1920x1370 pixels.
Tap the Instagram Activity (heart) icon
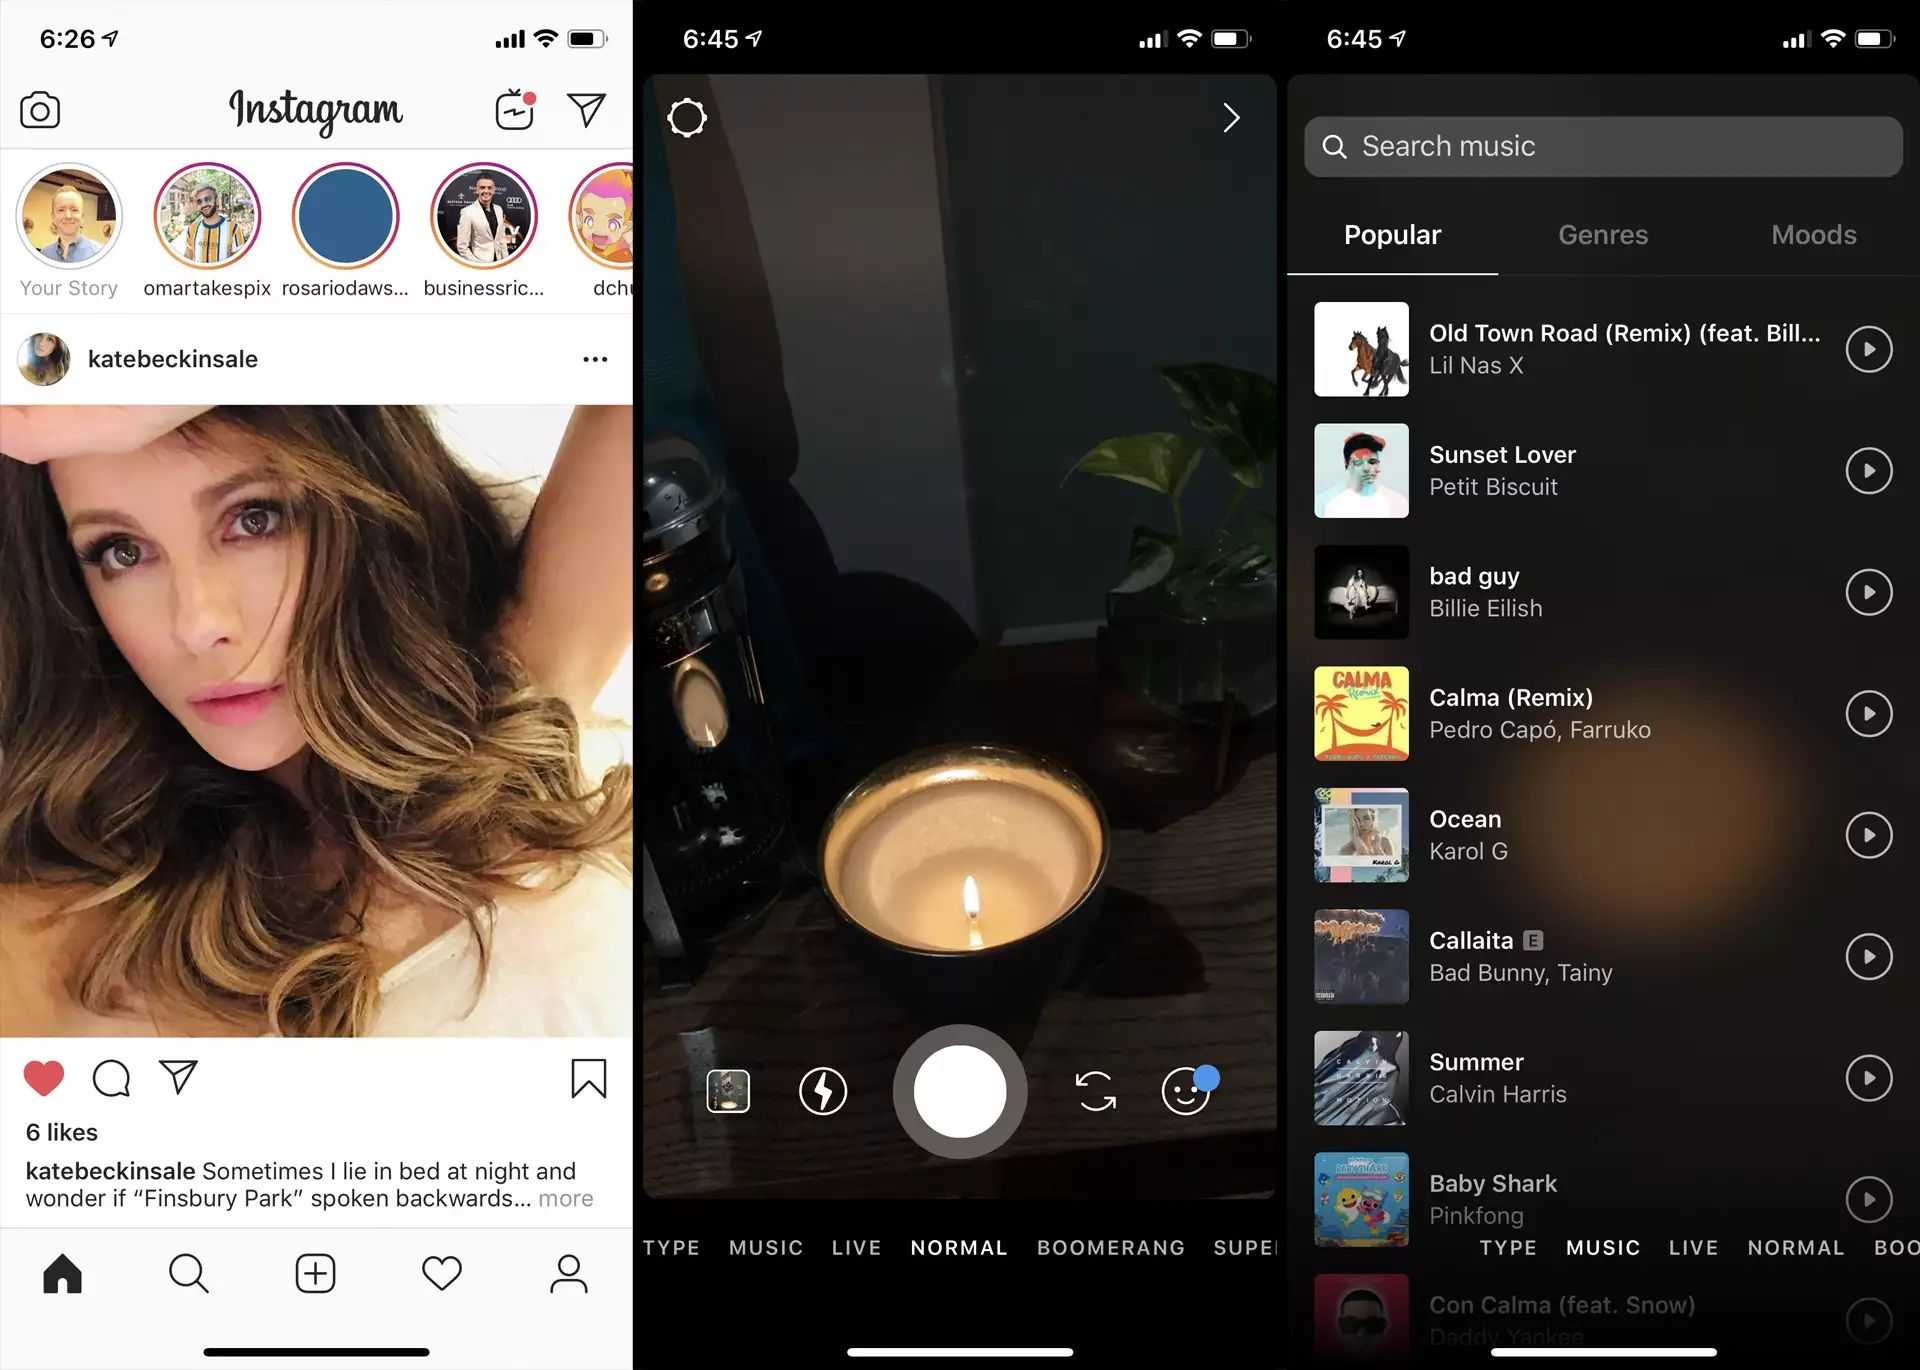(440, 1269)
